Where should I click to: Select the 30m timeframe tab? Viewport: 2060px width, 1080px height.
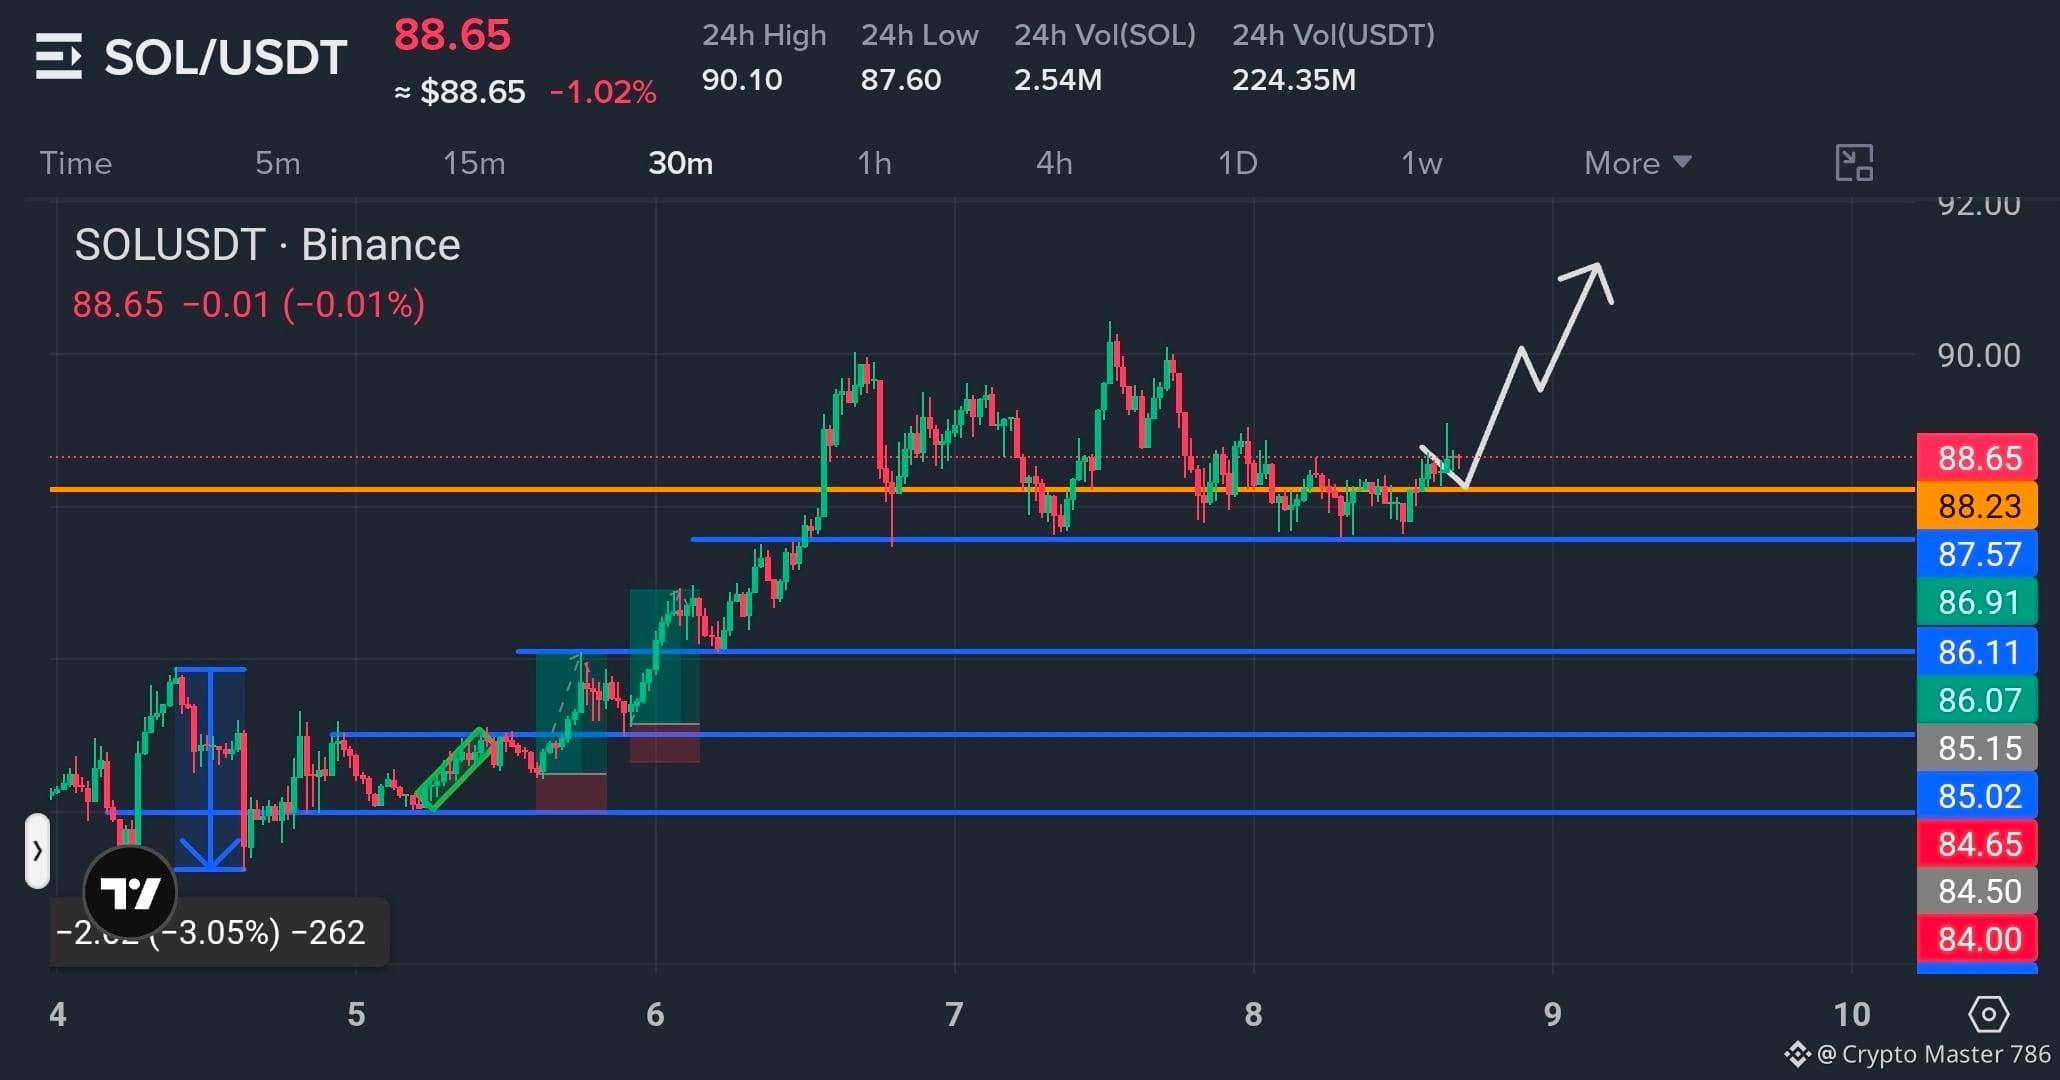[x=681, y=163]
